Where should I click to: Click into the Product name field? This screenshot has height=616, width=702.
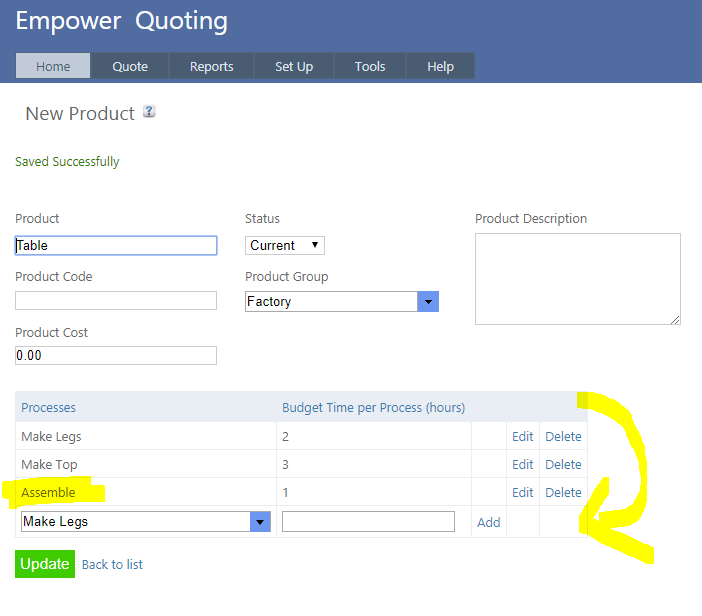(x=116, y=245)
